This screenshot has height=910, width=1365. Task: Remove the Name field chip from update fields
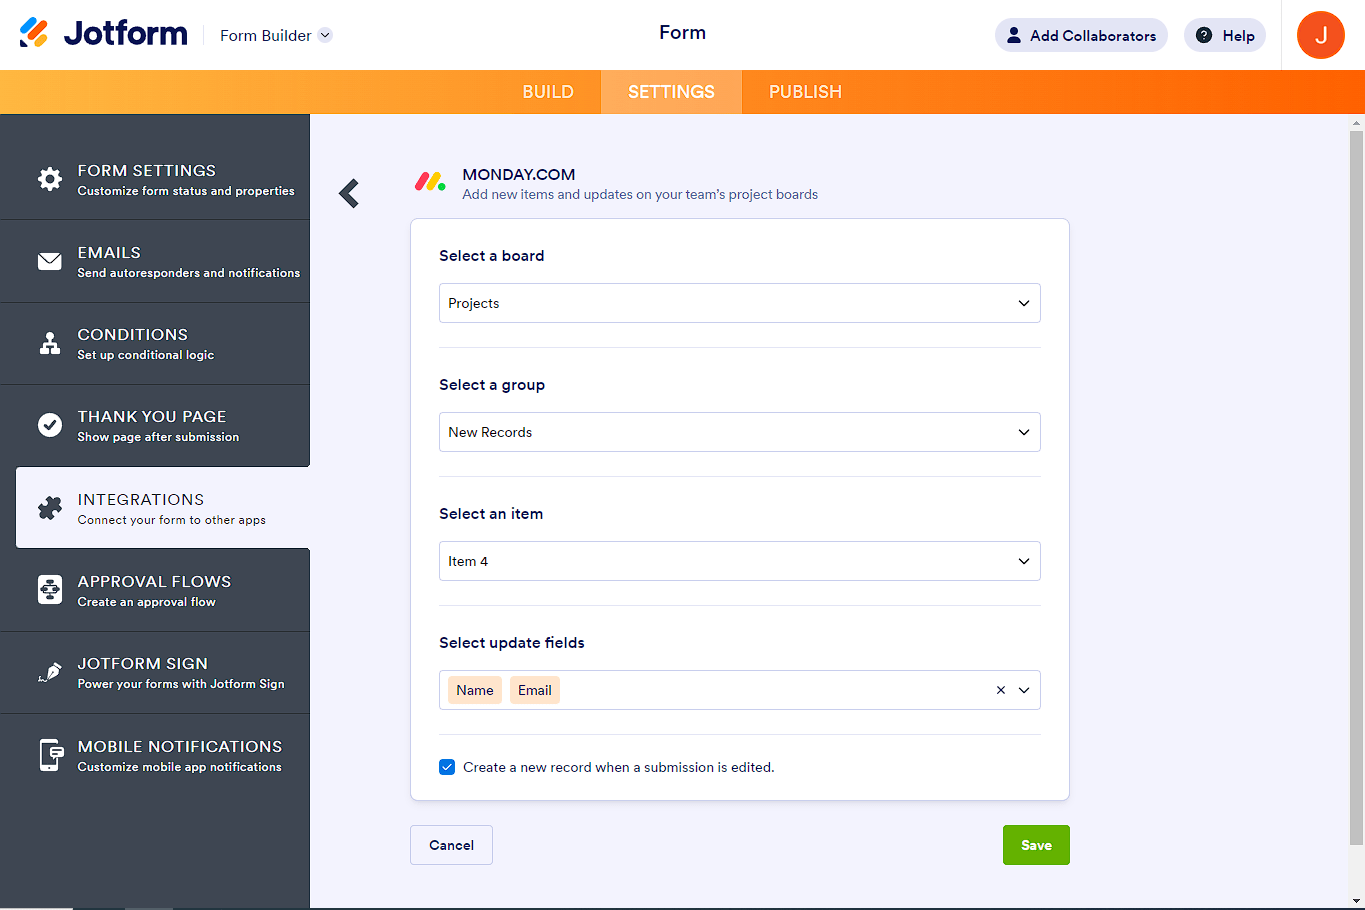(x=474, y=690)
